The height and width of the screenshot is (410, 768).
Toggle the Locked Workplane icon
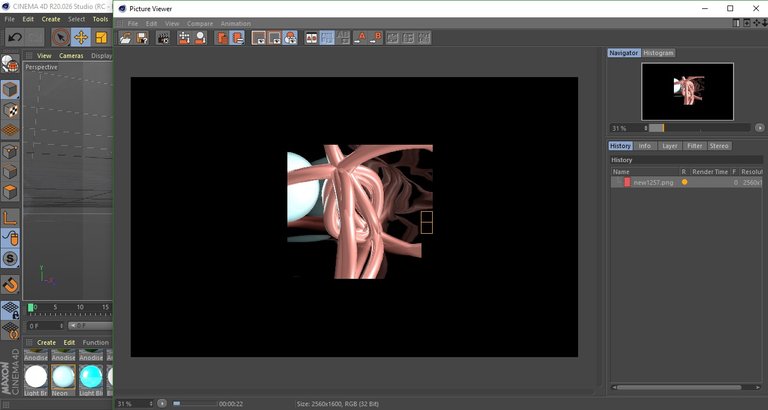point(10,310)
